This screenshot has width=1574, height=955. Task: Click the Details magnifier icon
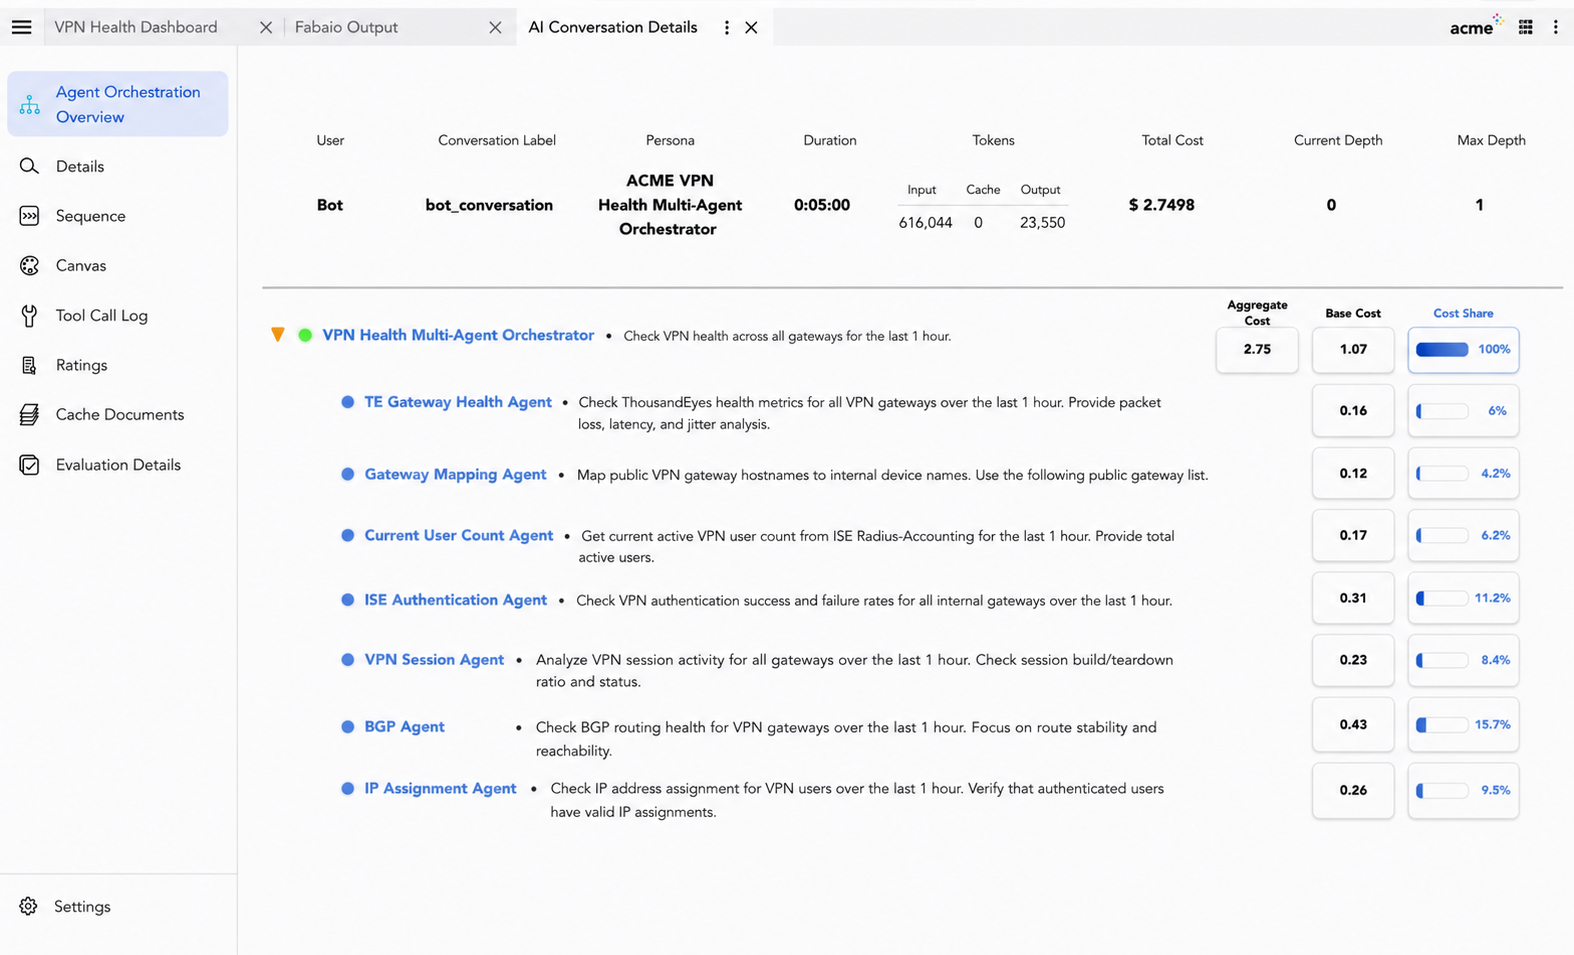click(29, 166)
